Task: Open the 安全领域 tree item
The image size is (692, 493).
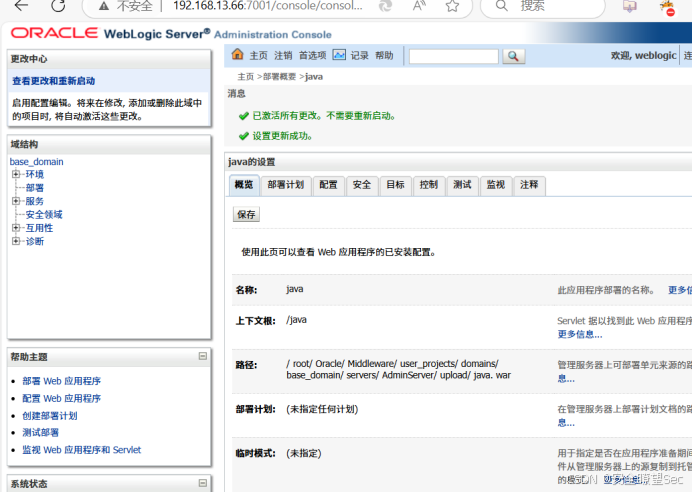Action: (x=44, y=215)
